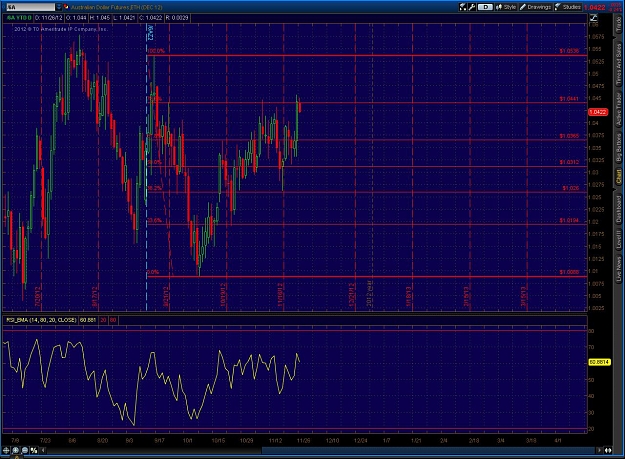Open chart settings wrench icon
This screenshot has height=459, width=625.
[x=472, y=7]
